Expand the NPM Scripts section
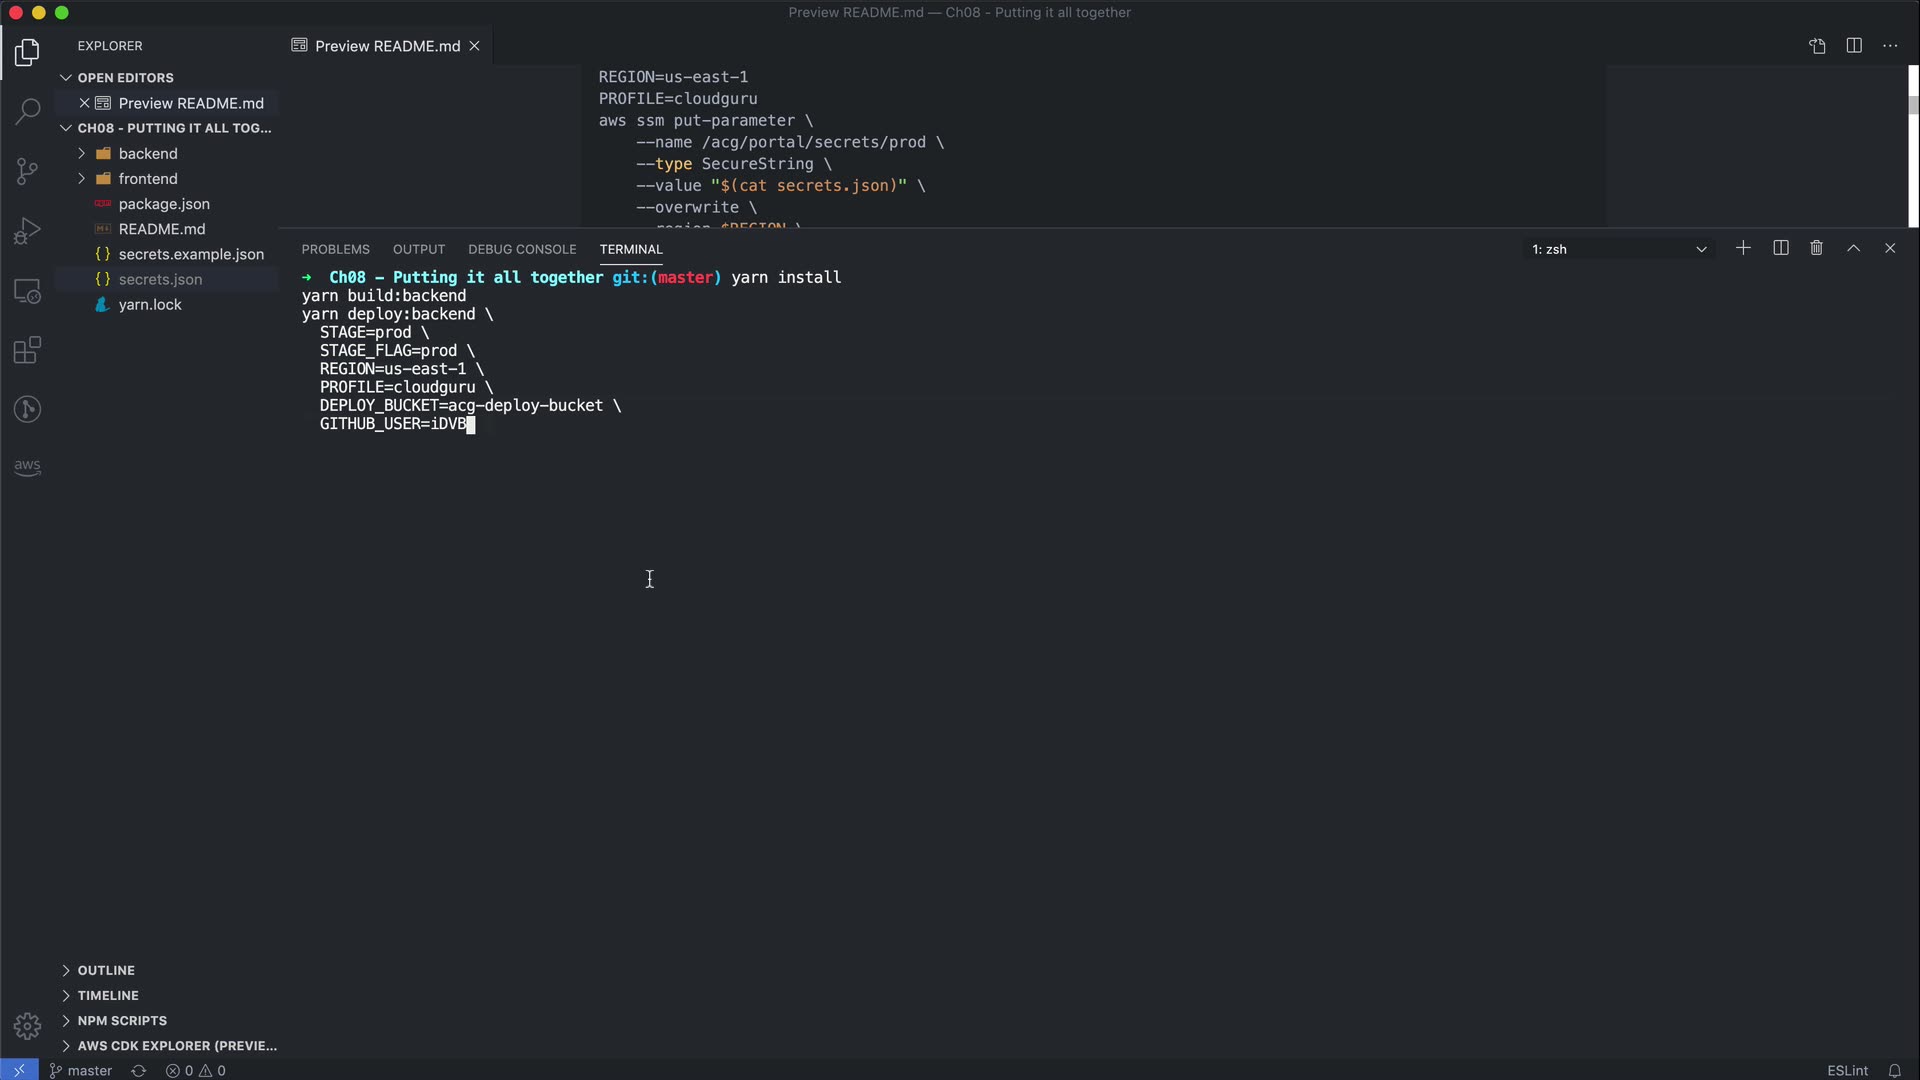 (122, 1020)
